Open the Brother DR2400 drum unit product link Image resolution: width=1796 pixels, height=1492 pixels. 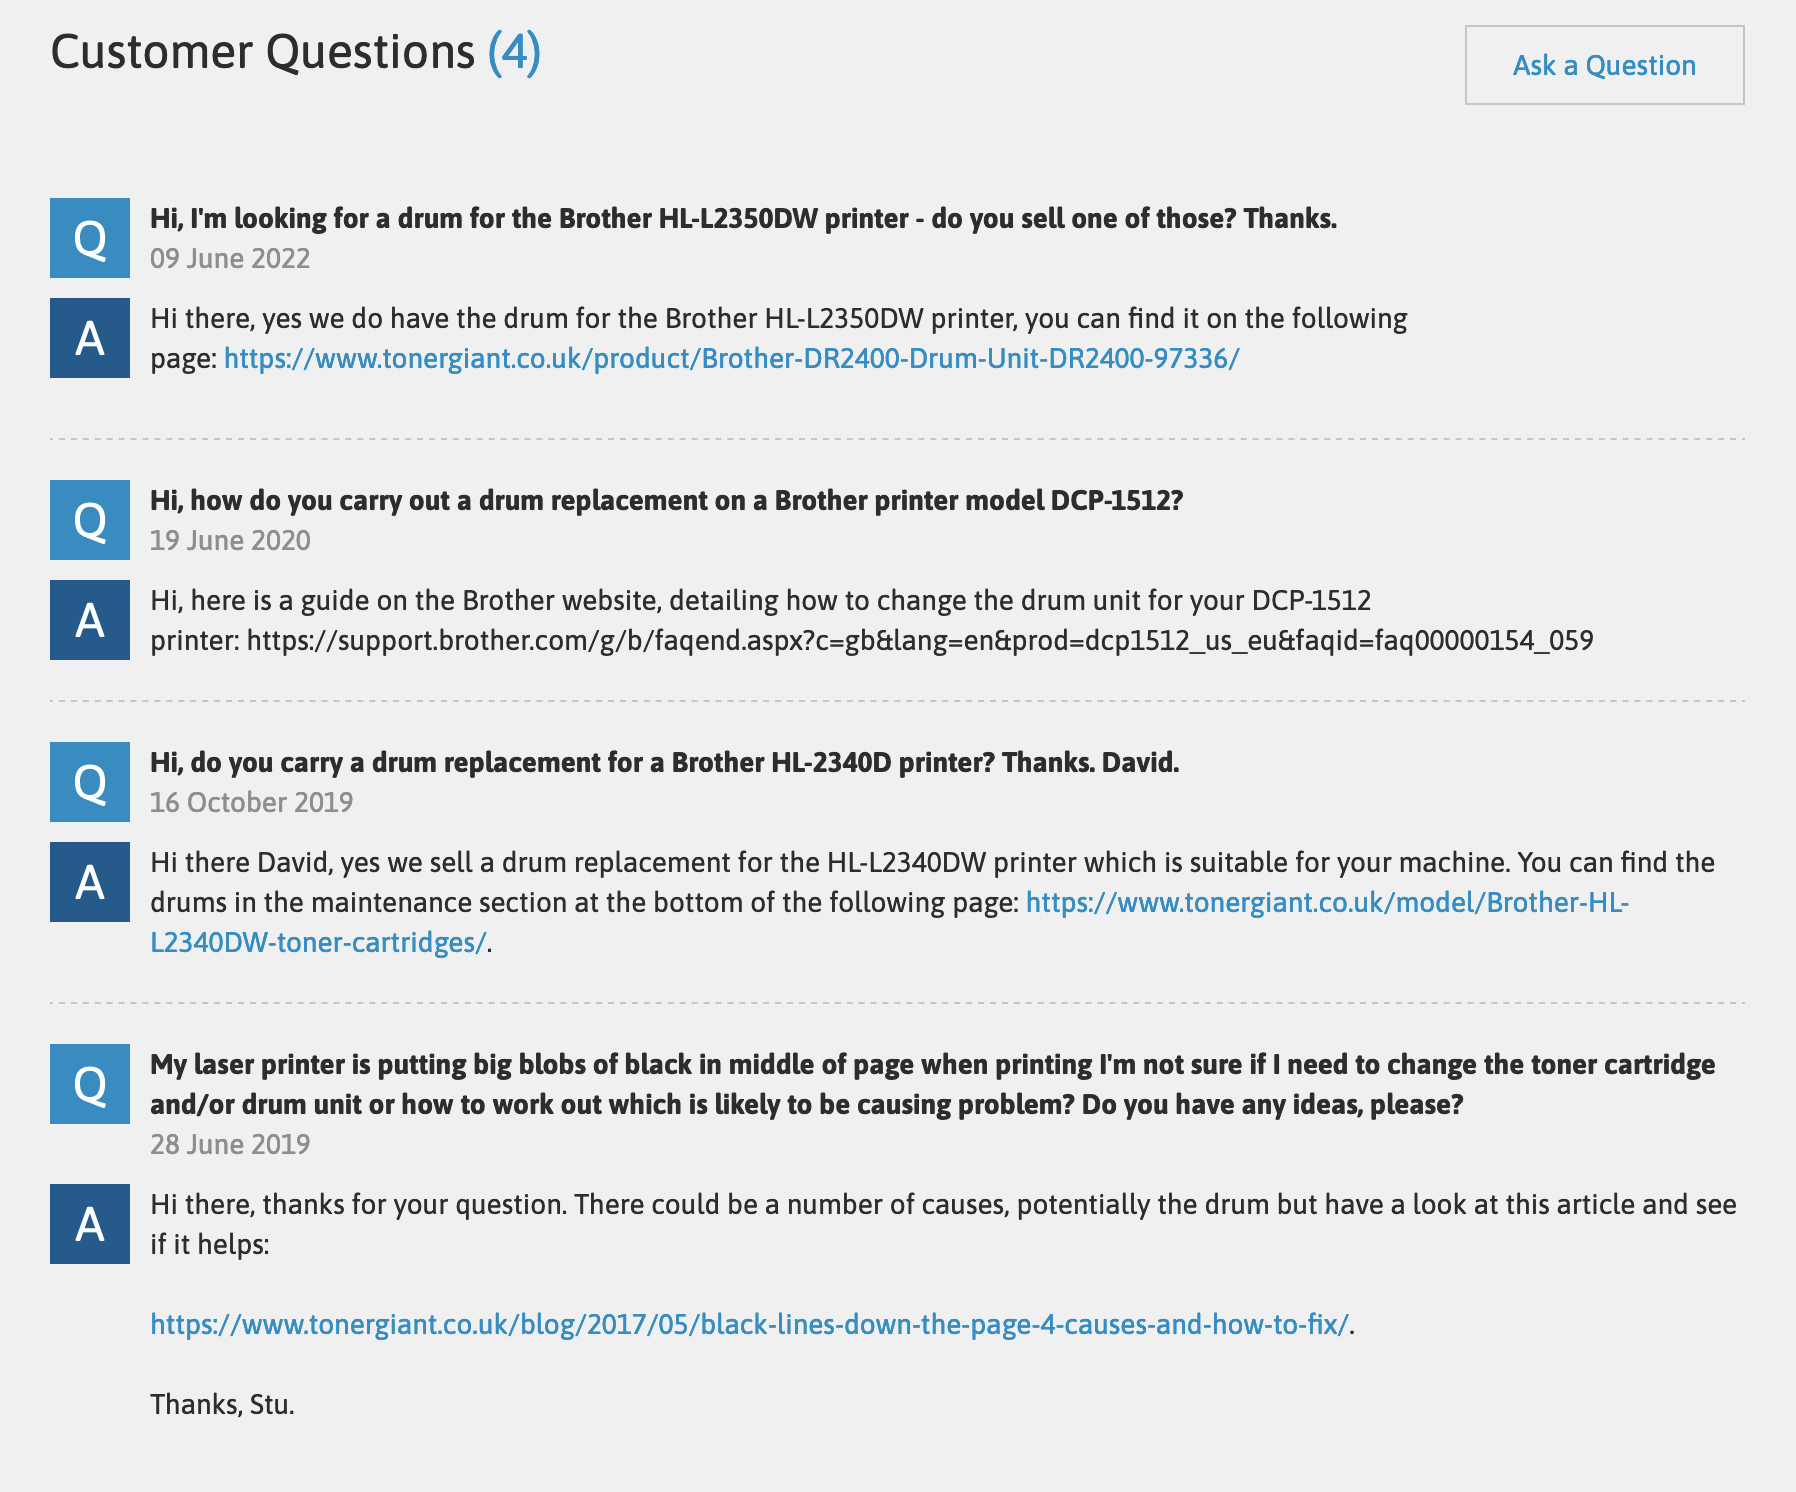click(x=729, y=359)
